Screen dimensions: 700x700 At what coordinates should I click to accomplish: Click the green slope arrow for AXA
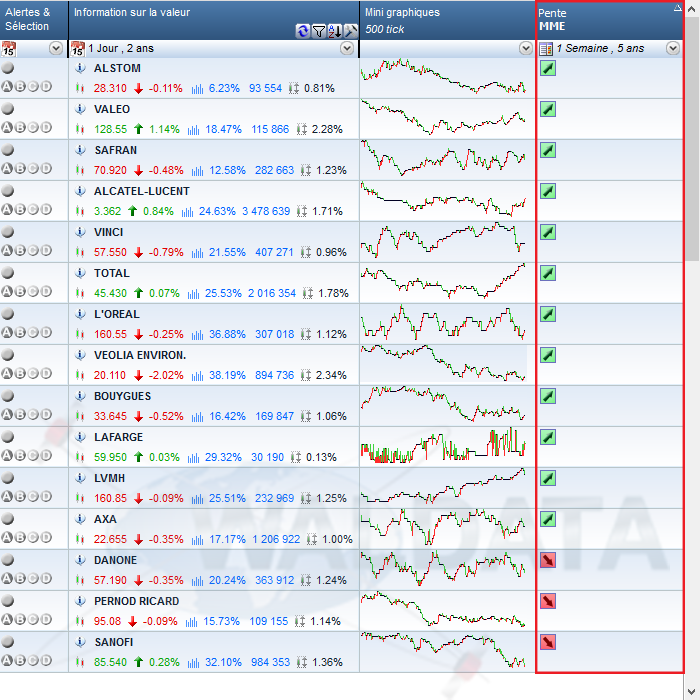pos(548,519)
